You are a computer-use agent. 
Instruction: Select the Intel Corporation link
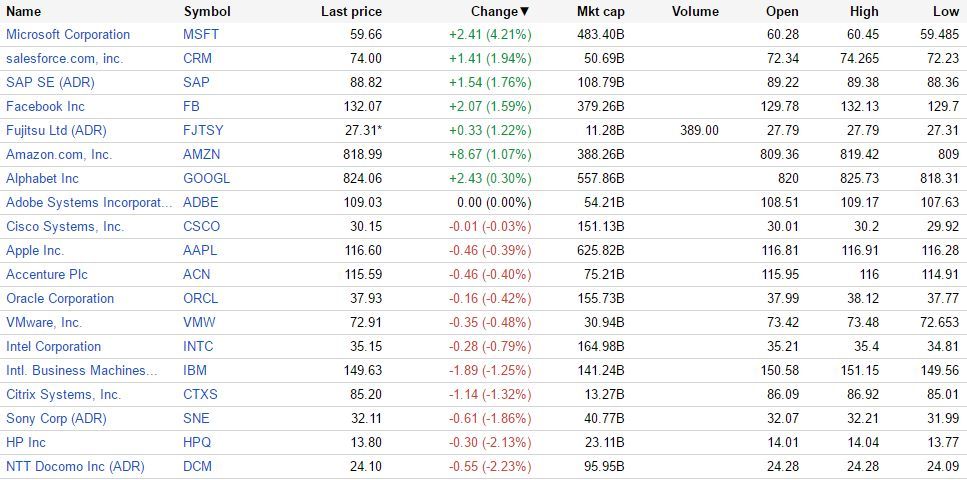54,346
